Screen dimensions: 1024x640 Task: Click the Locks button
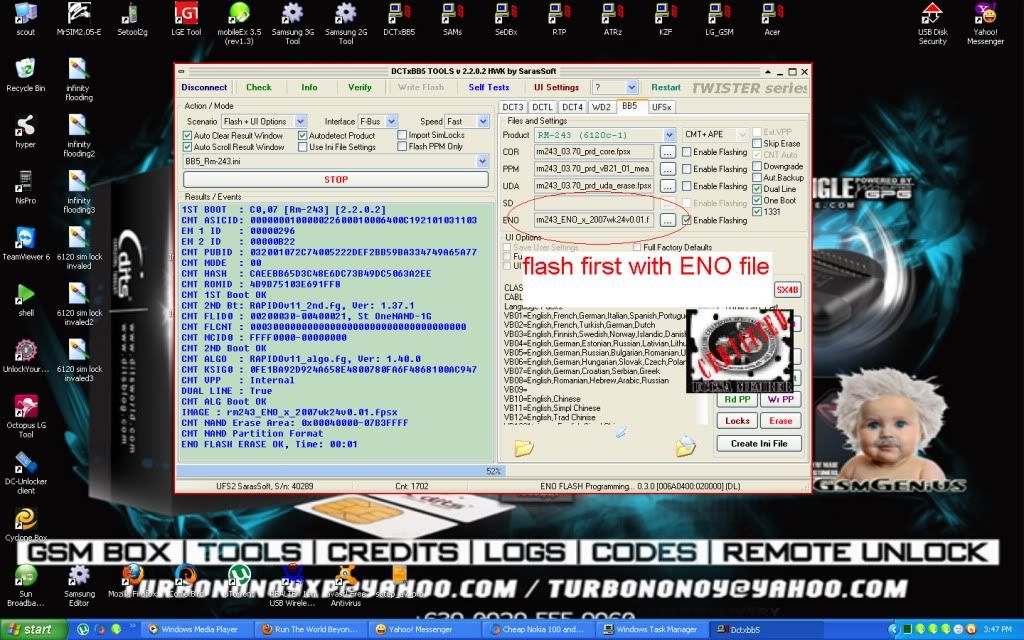(x=737, y=421)
